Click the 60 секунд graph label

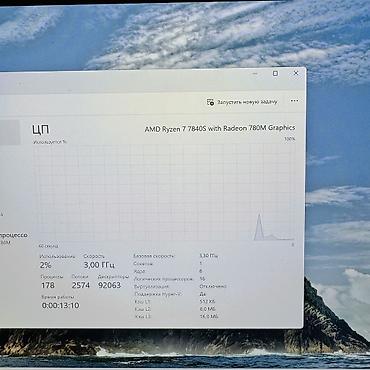[x=48, y=246]
